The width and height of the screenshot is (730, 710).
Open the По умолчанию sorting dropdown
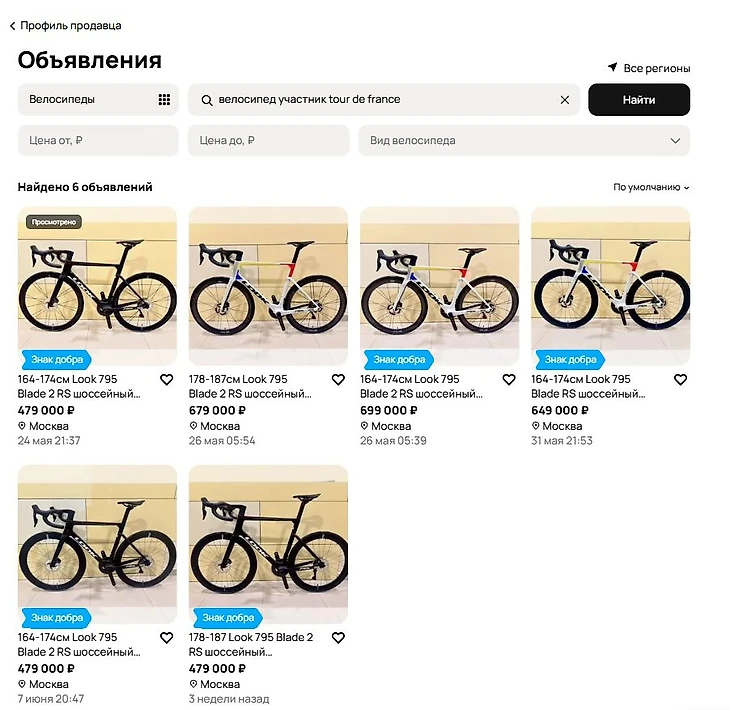pyautogui.click(x=651, y=187)
